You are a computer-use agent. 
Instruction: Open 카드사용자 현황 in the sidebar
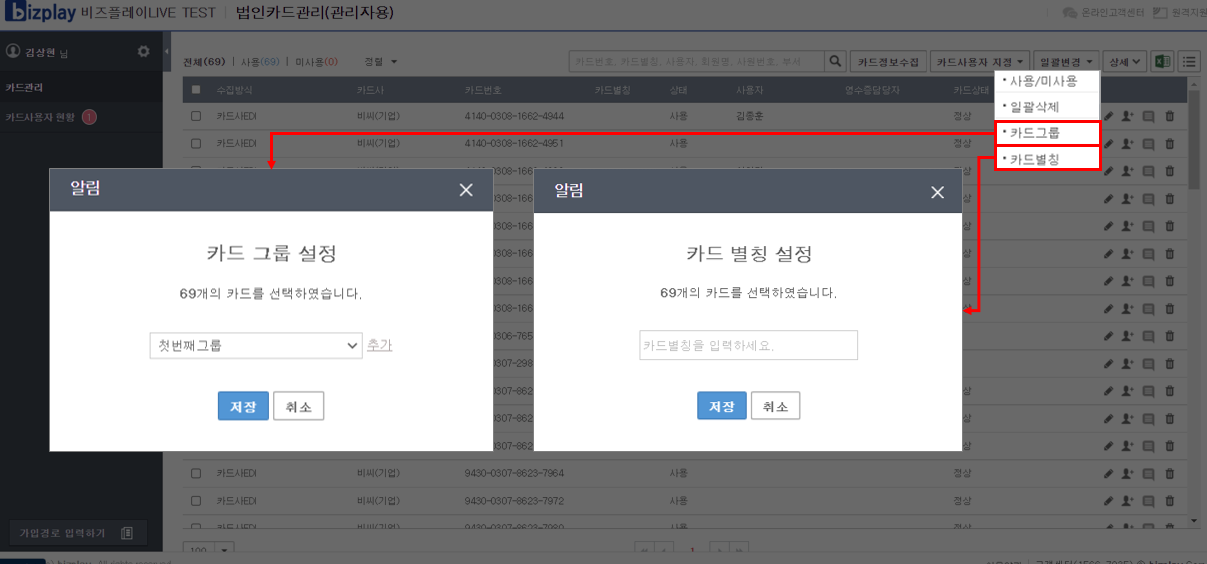point(80,118)
